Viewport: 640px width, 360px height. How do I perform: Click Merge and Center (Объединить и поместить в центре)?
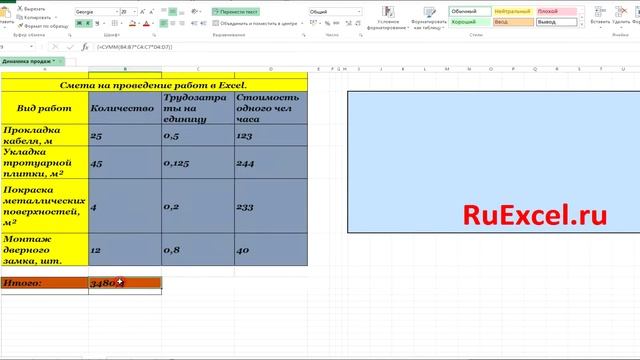pos(255,23)
